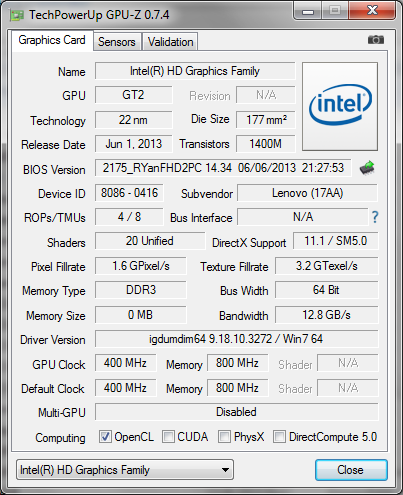Screen dimensions: 403x495
Task: Check the DirectCompute 5.0 box
Action: [279, 437]
